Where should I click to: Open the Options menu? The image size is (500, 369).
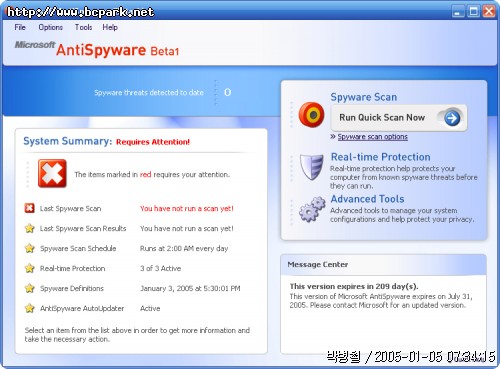click(x=51, y=27)
